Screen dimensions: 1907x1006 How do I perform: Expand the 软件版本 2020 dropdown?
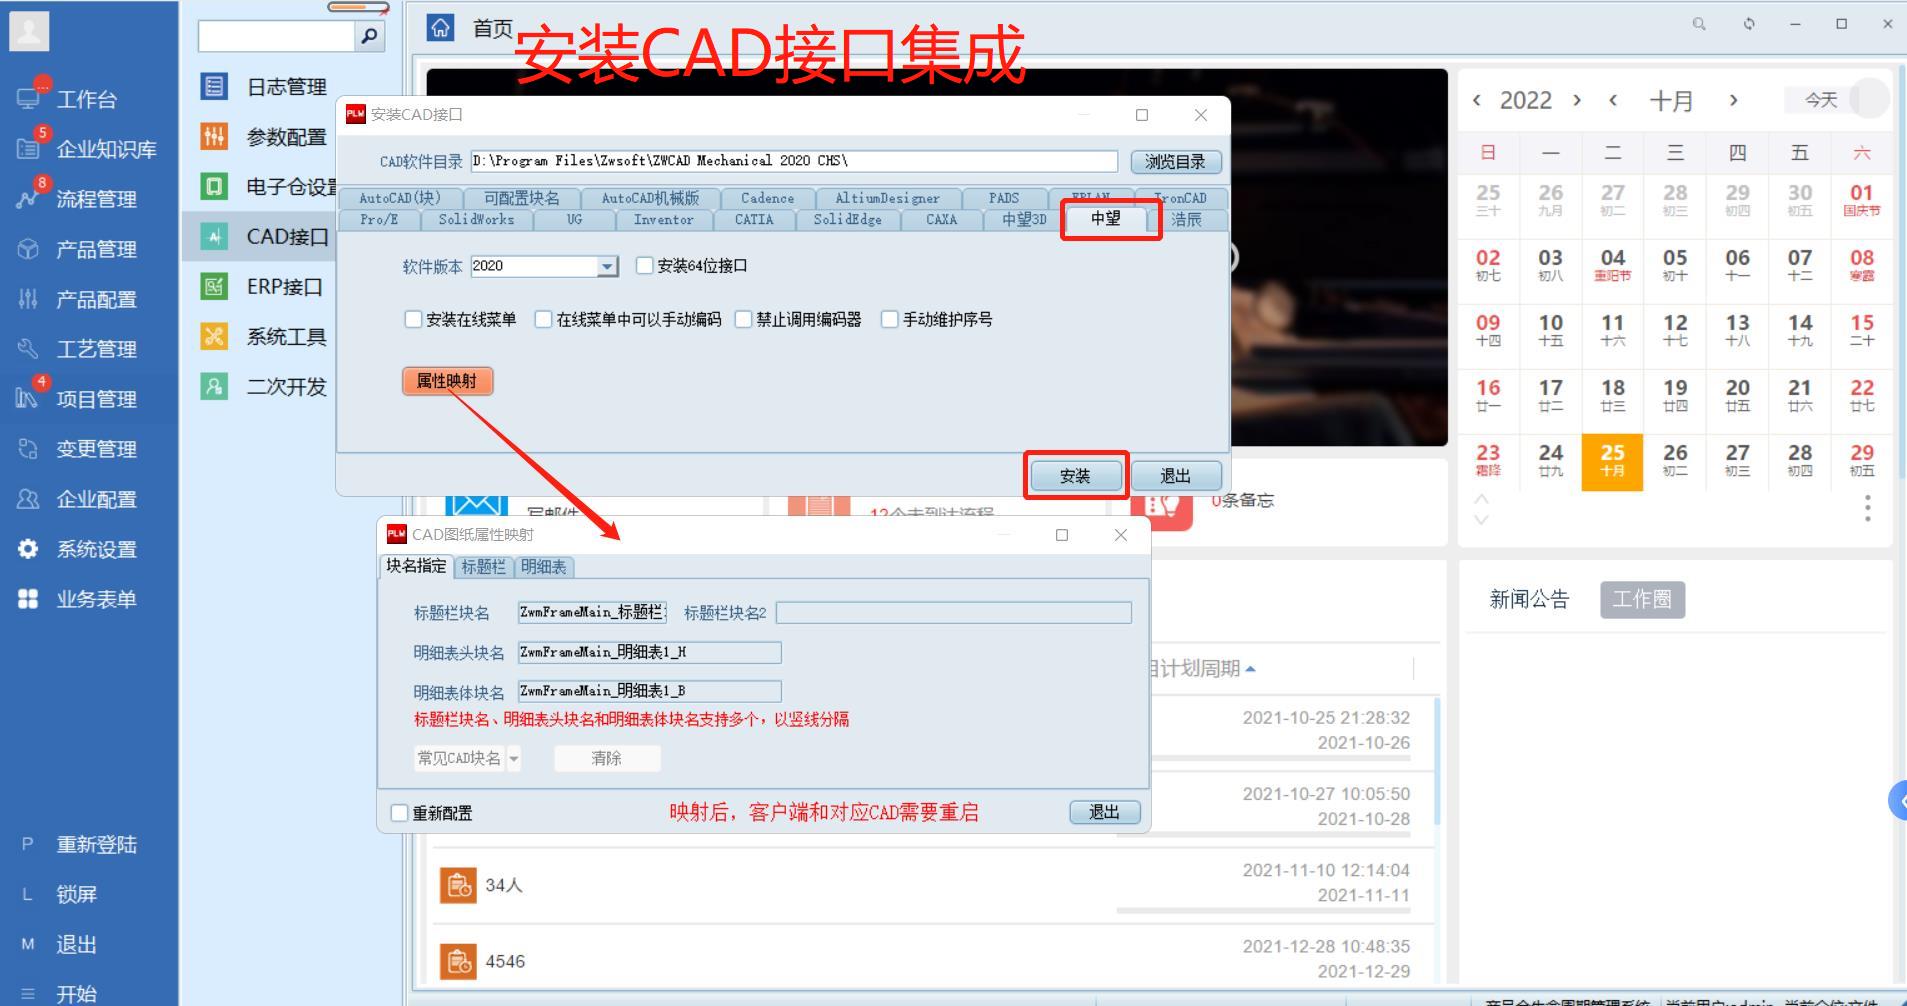coord(607,266)
